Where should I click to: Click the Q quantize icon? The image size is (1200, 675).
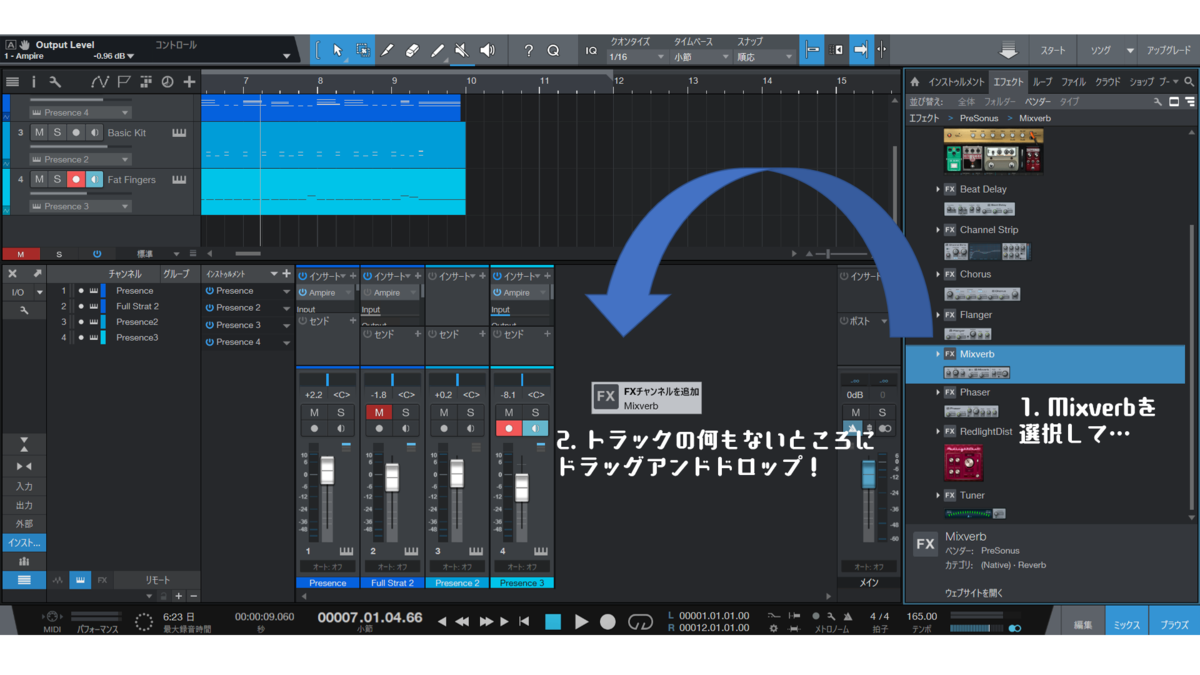tap(553, 50)
